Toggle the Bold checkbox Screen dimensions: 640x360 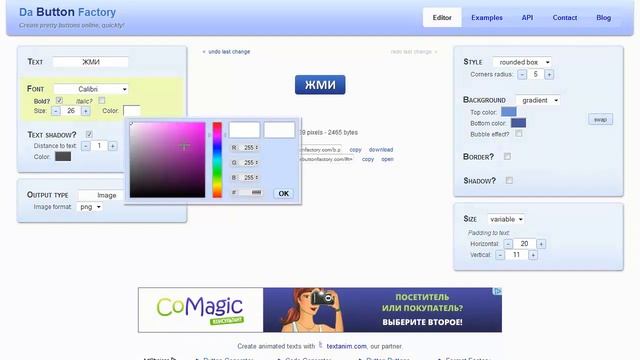pyautogui.click(x=59, y=100)
